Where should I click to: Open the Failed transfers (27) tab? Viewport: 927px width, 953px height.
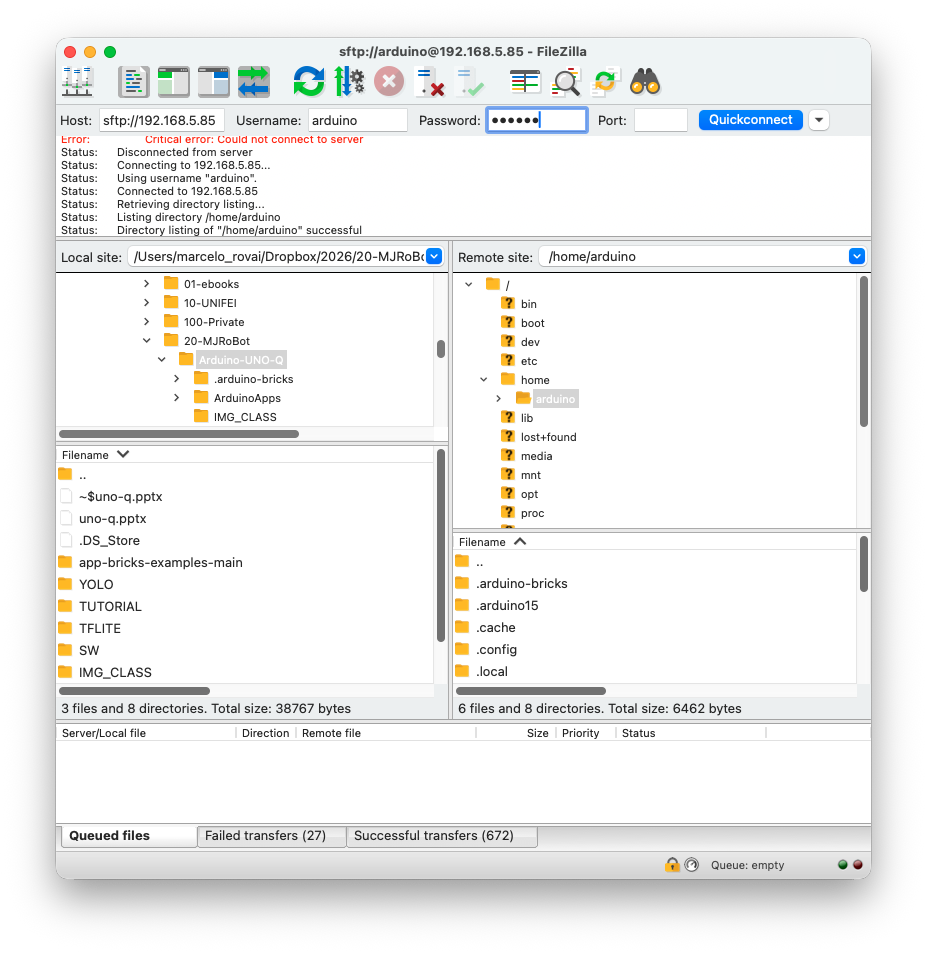[x=271, y=836]
